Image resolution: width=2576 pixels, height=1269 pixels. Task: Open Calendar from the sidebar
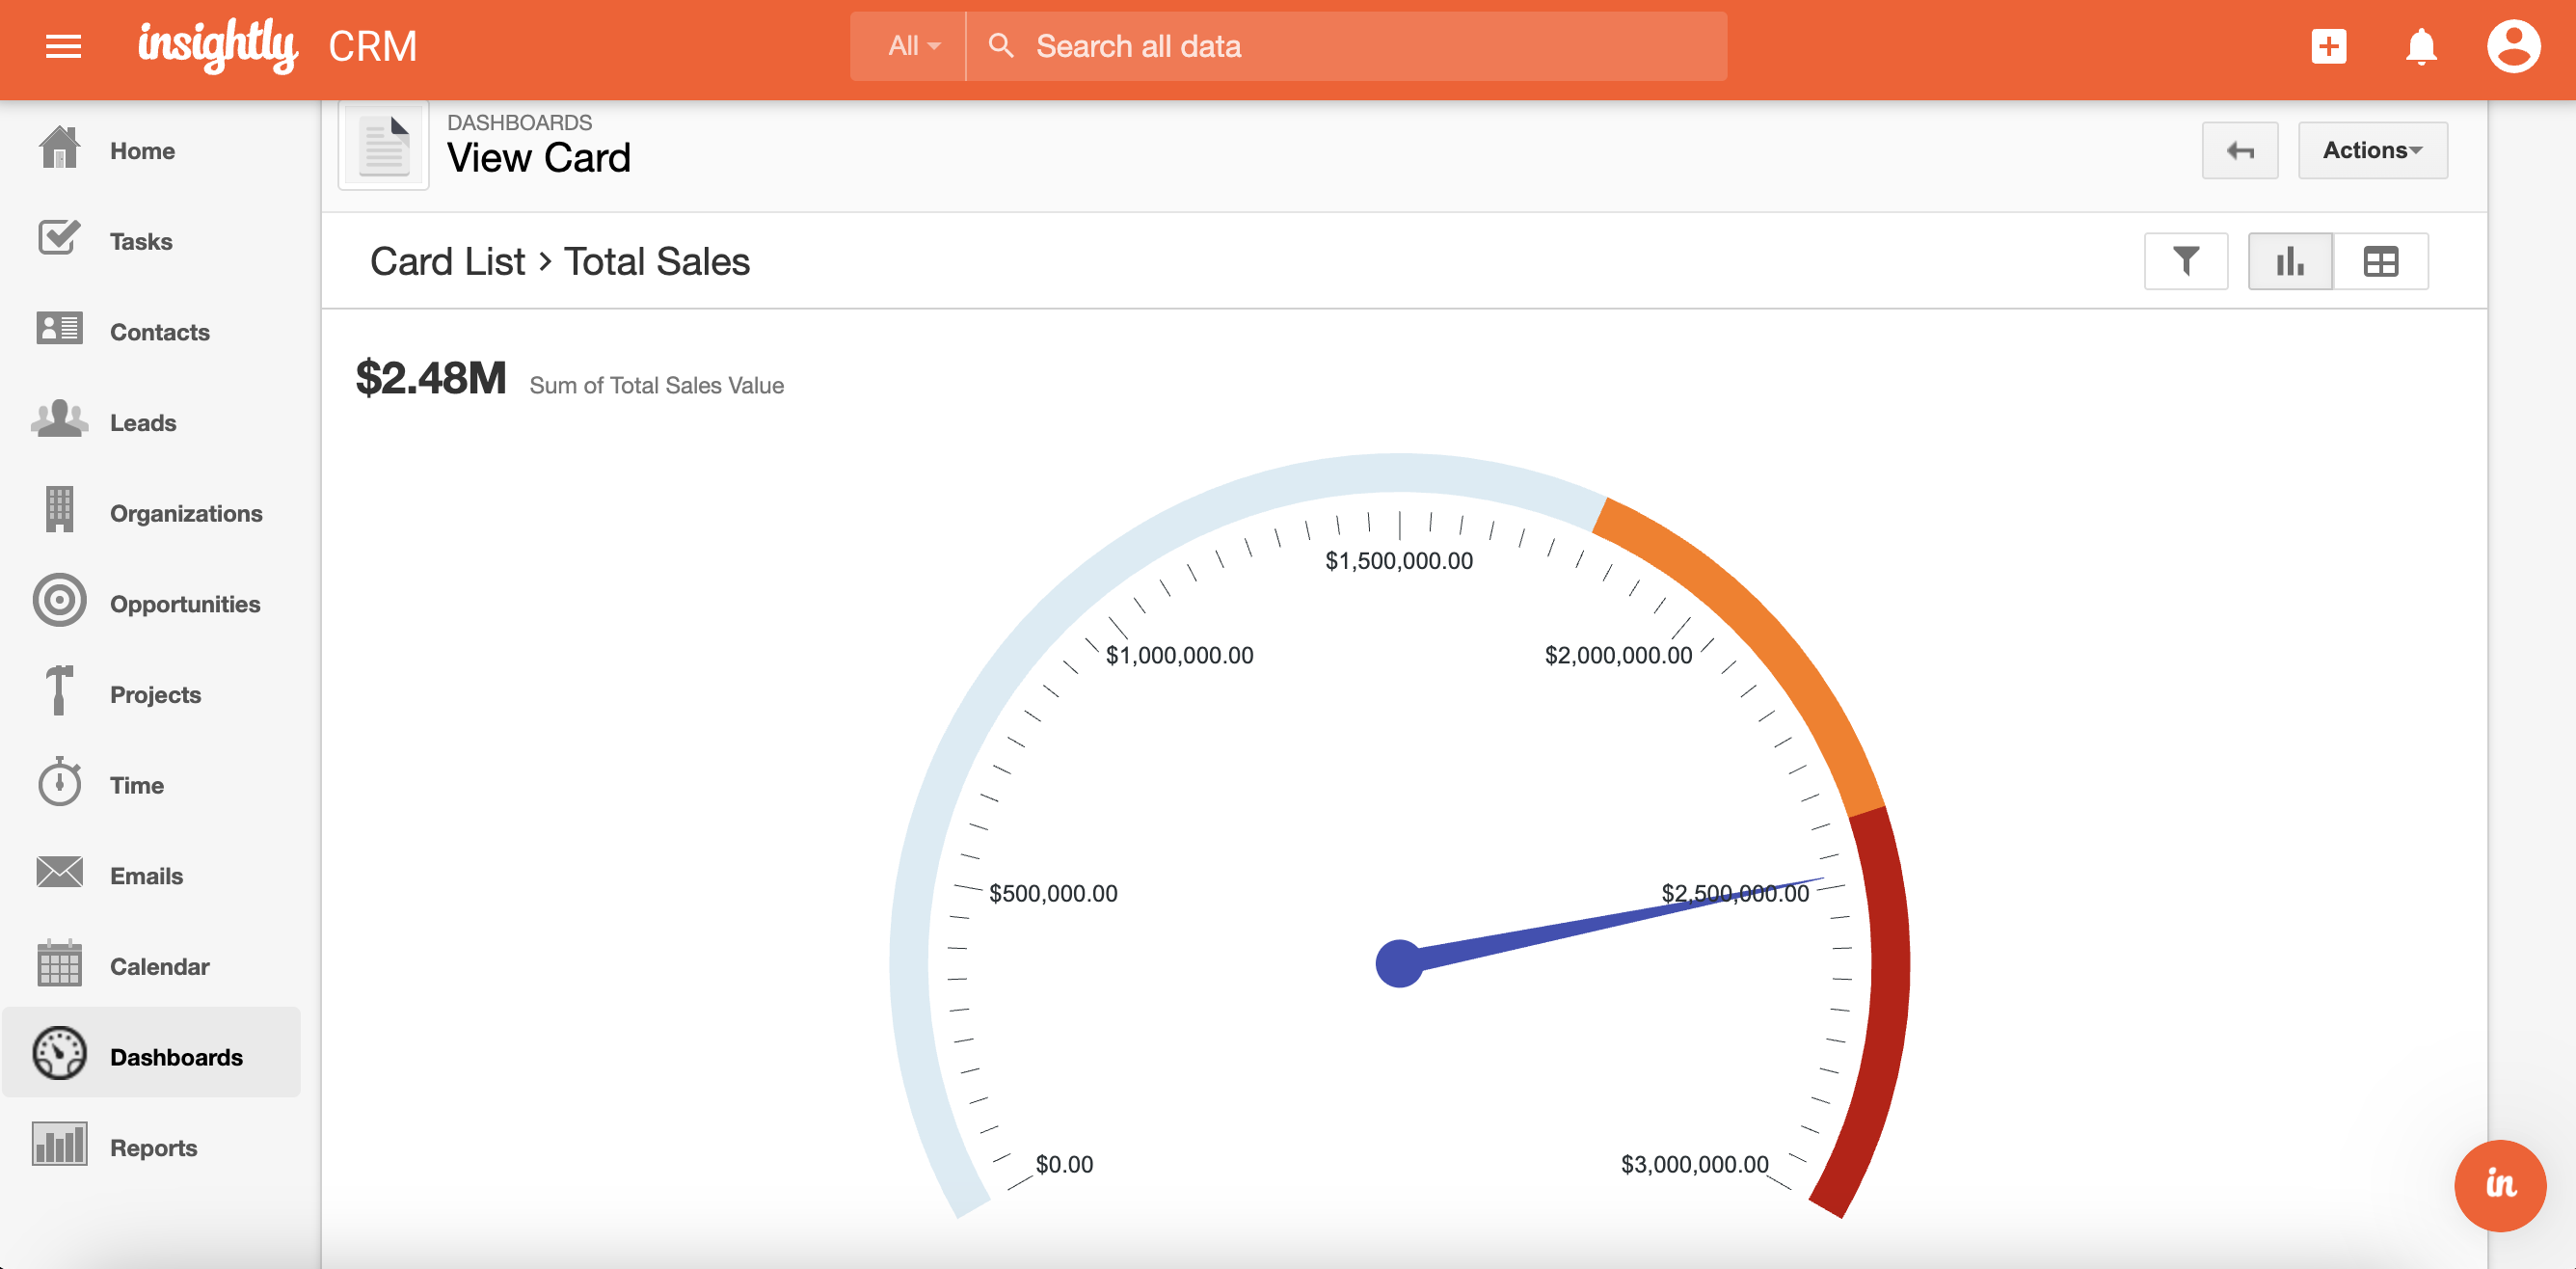(160, 967)
